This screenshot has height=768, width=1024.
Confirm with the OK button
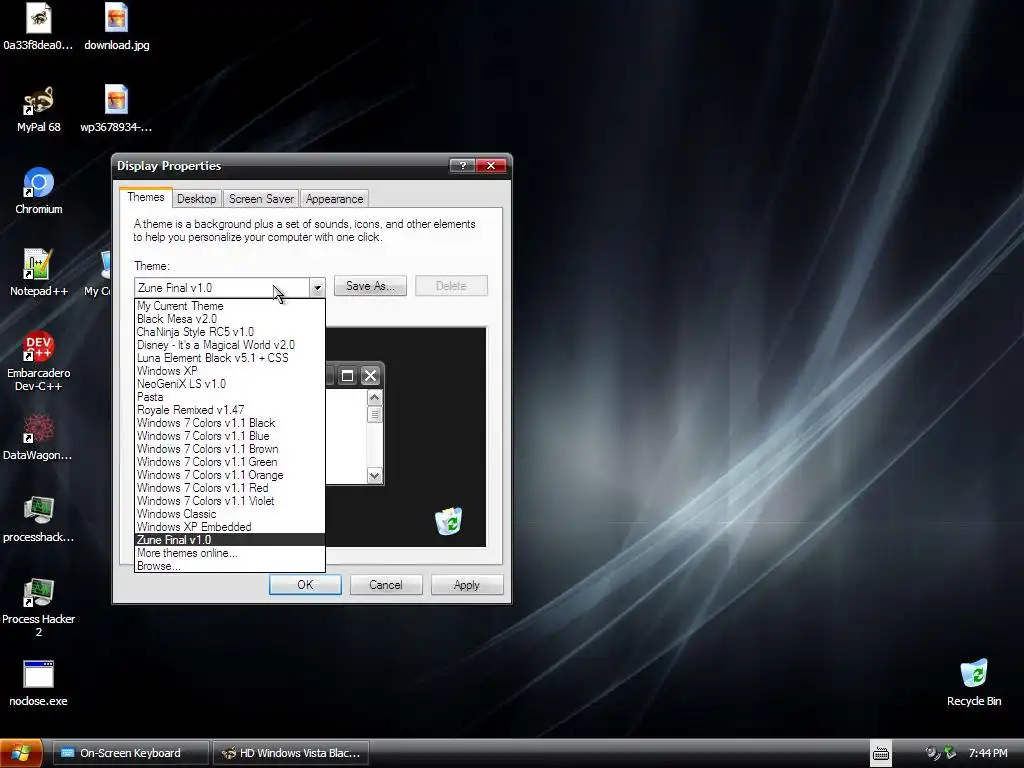305,584
